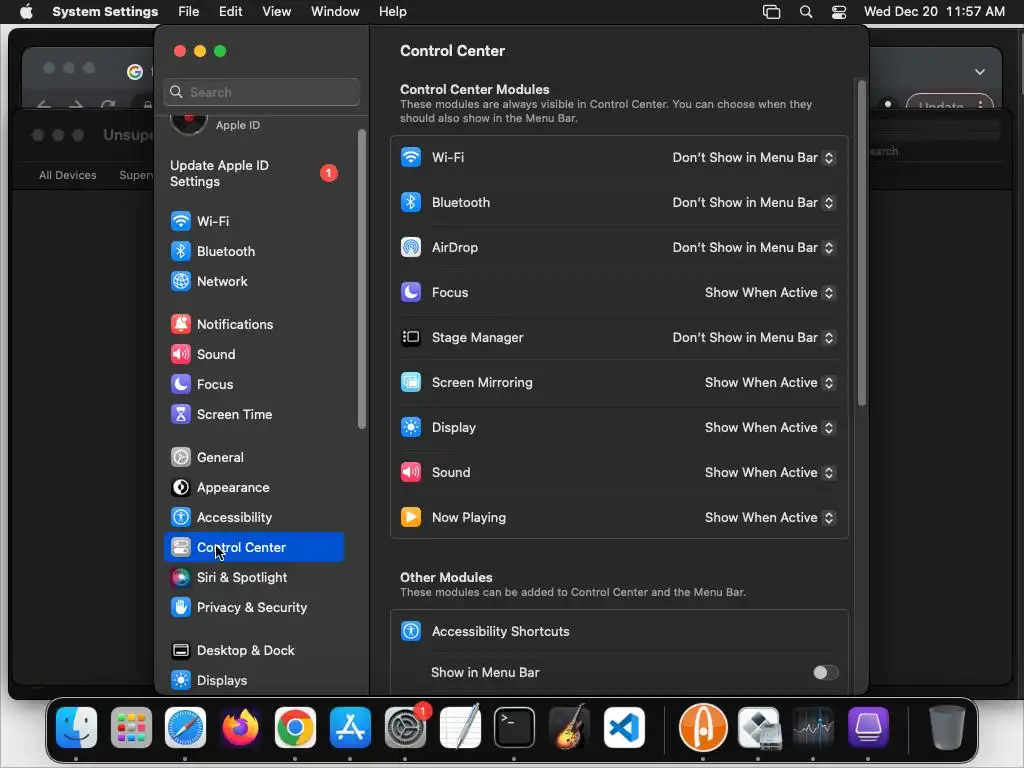Open Bluetooth in the sidebar

(x=253, y=251)
